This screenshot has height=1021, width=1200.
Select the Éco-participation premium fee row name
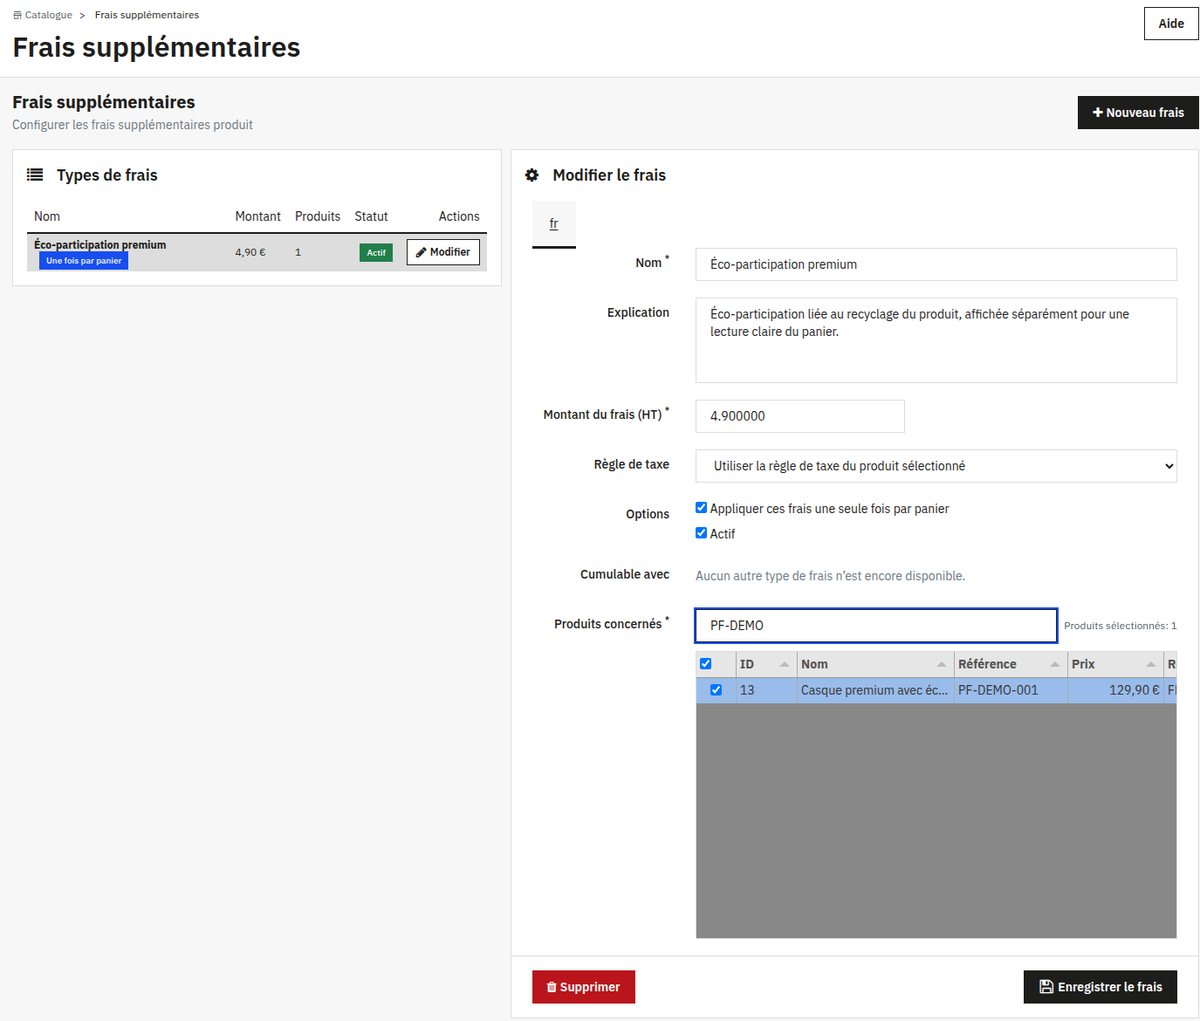click(100, 245)
